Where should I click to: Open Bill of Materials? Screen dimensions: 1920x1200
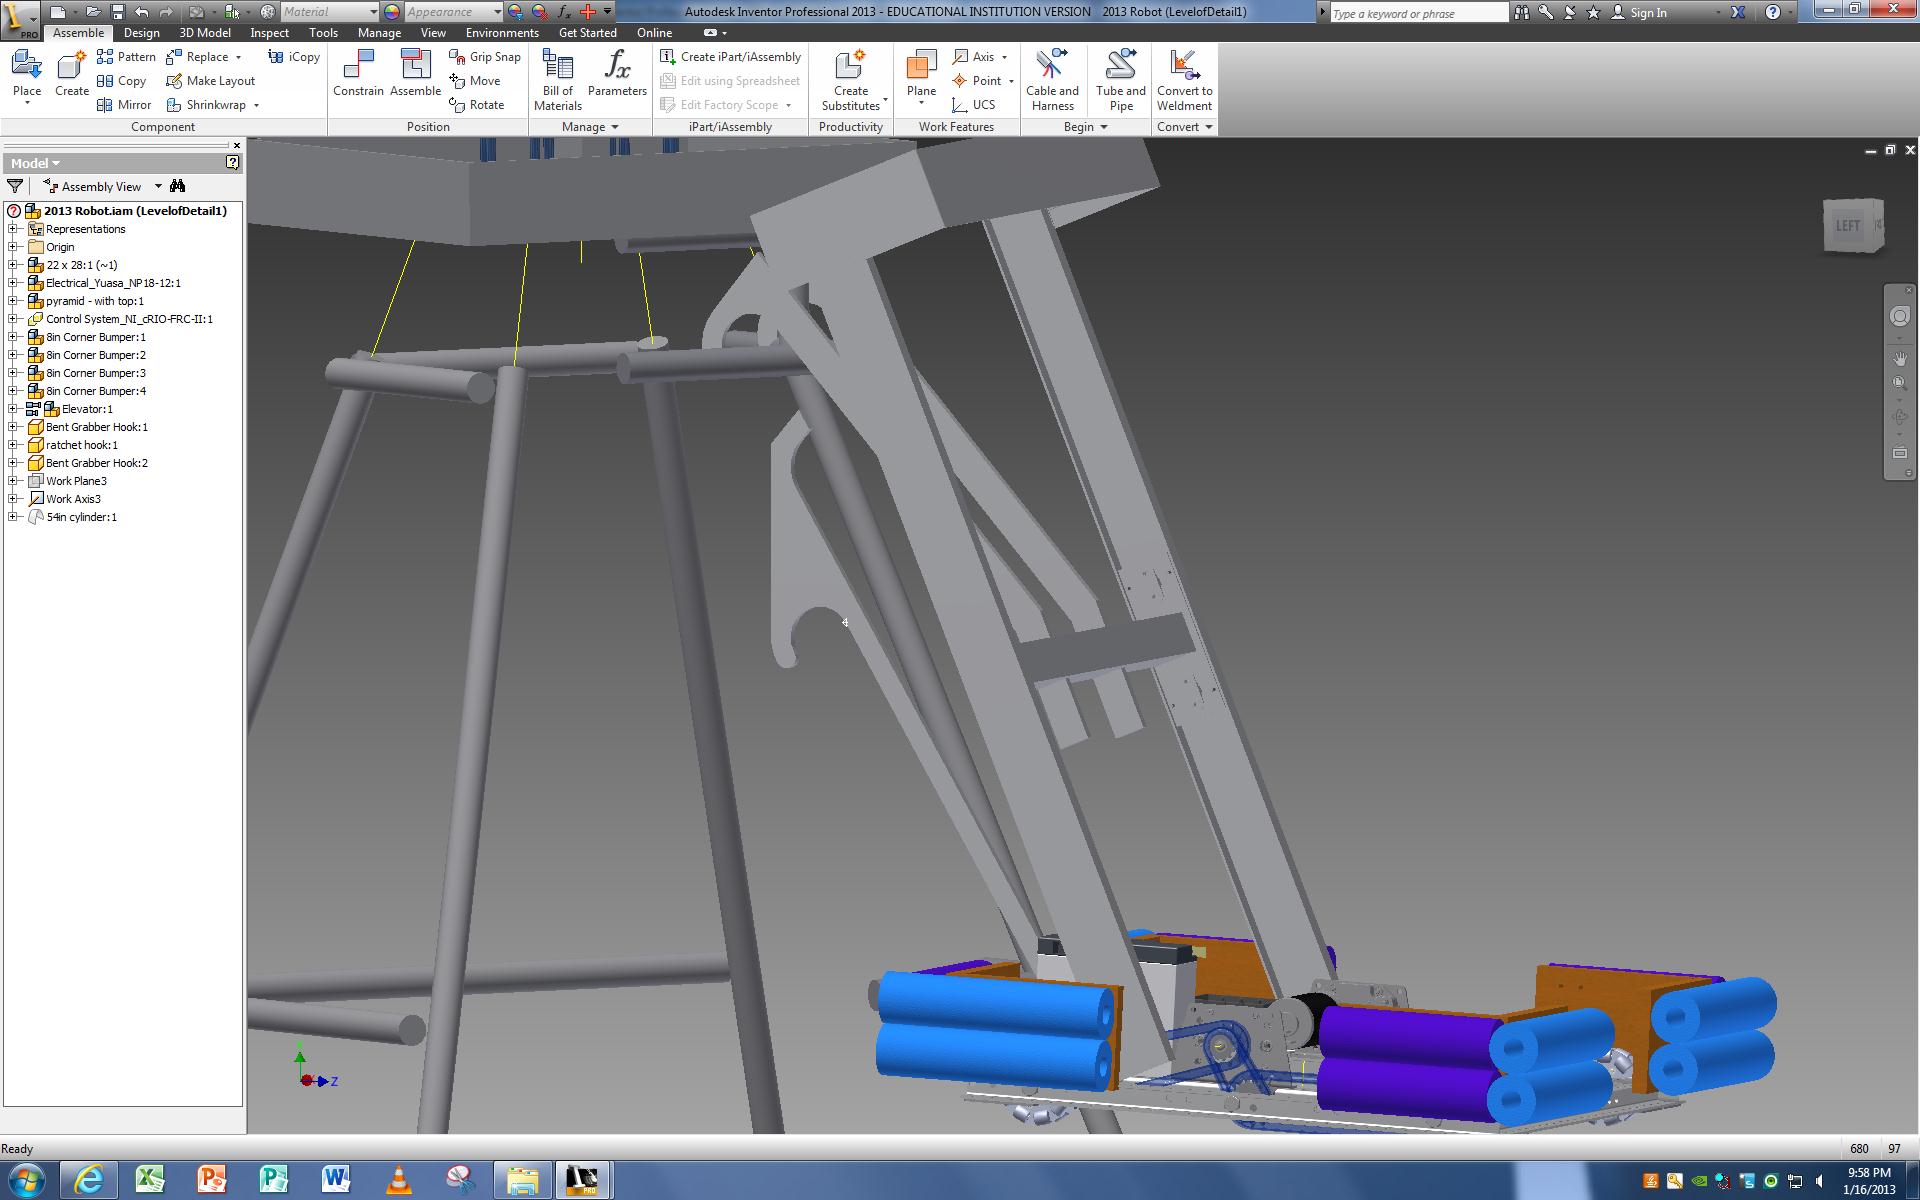pos(557,80)
